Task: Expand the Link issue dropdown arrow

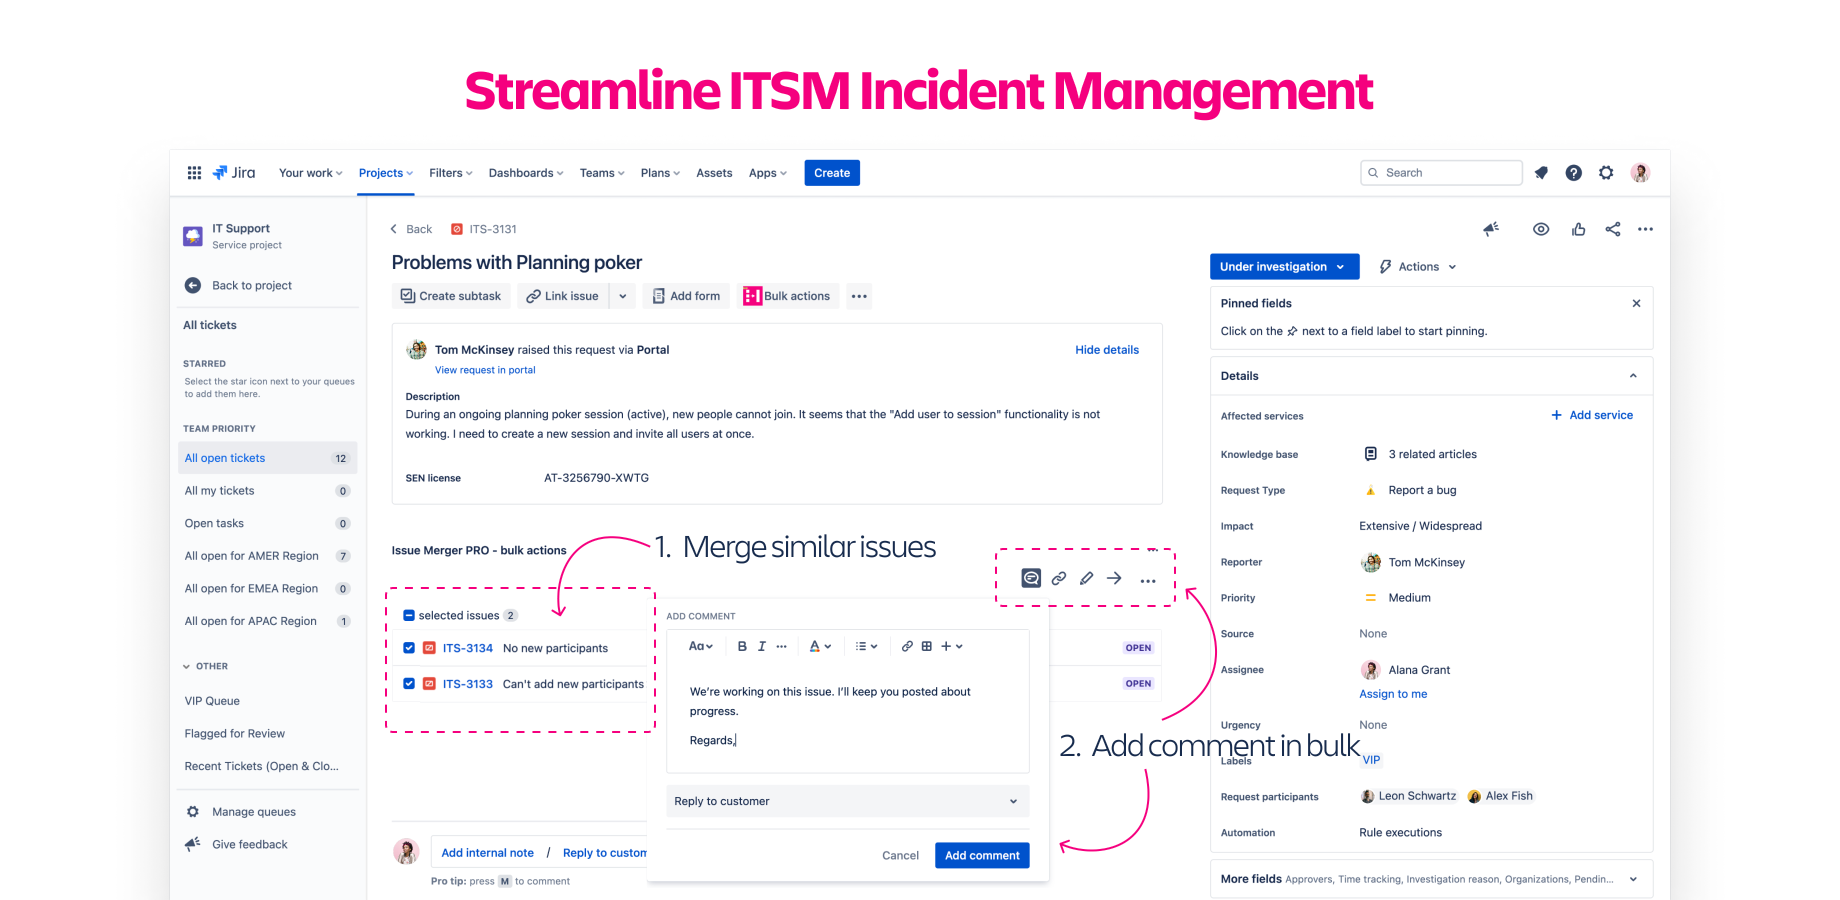Action: pyautogui.click(x=623, y=296)
